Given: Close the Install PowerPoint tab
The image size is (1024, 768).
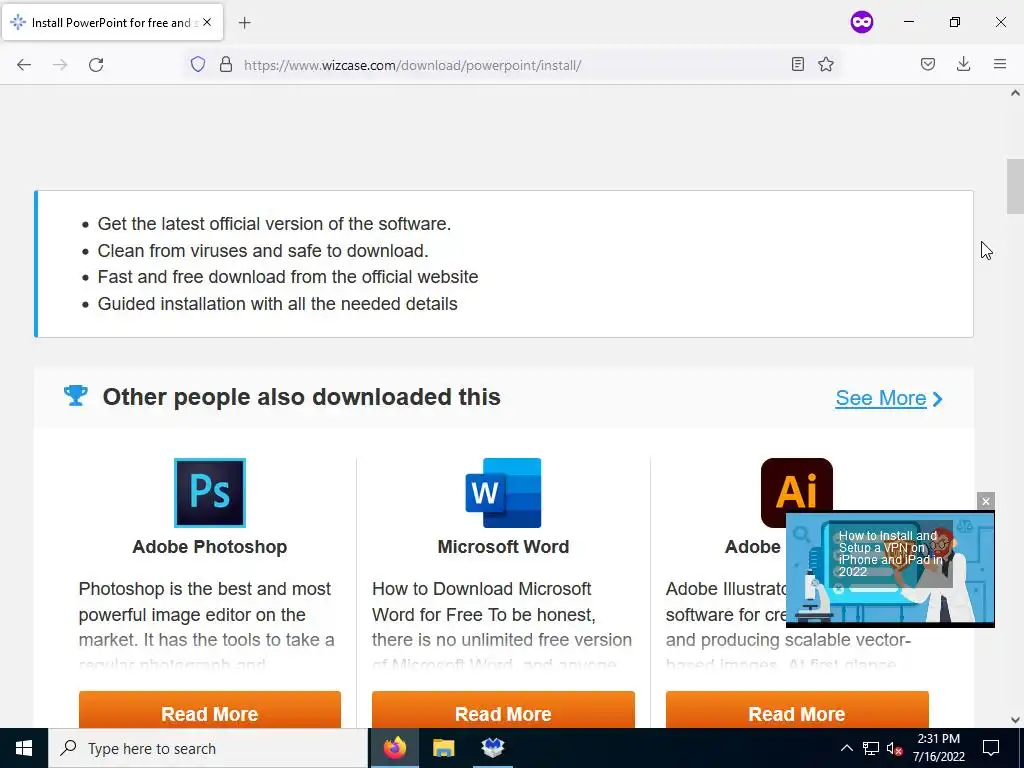Looking at the screenshot, I should tap(207, 22).
